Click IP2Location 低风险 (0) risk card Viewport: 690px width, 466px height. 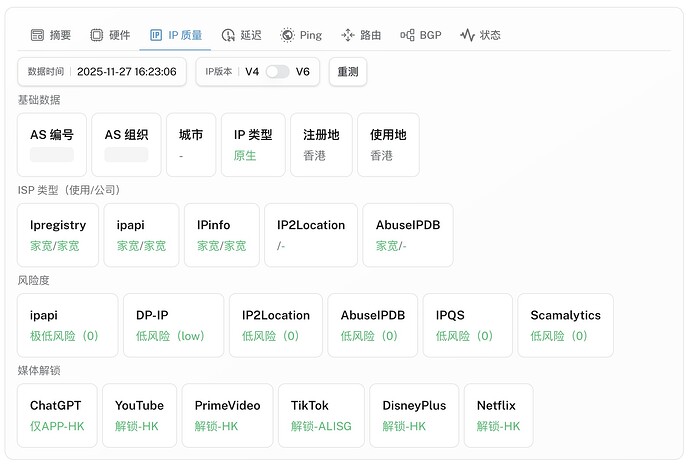276,325
